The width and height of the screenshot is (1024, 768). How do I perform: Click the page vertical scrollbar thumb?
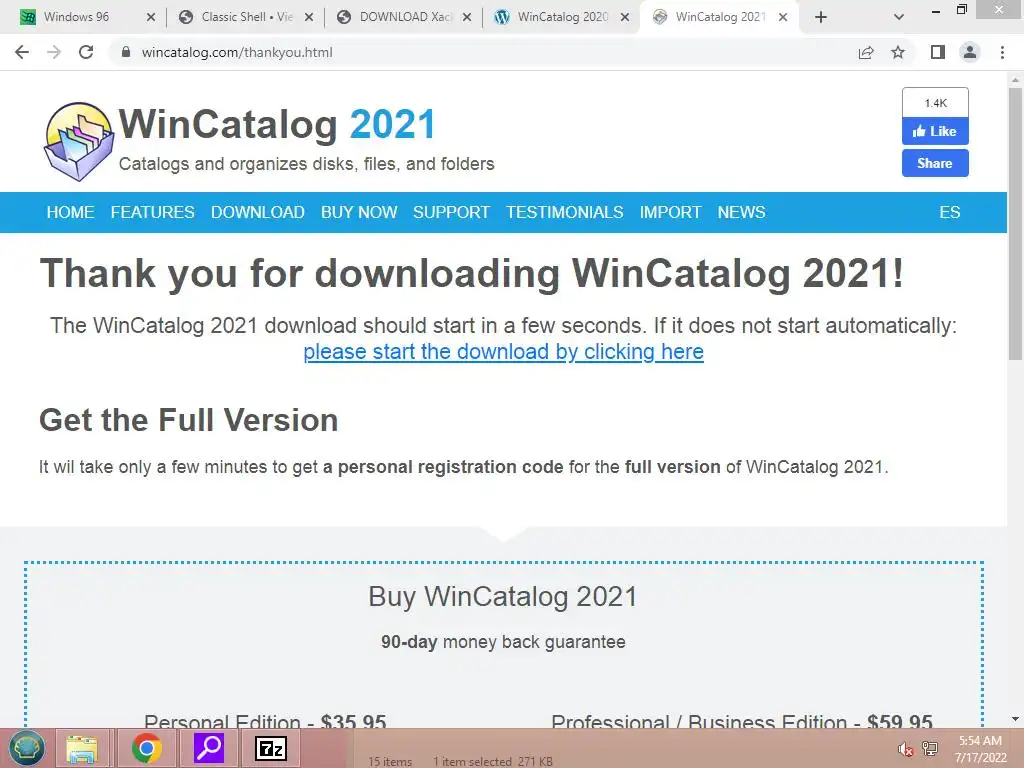[1015, 223]
